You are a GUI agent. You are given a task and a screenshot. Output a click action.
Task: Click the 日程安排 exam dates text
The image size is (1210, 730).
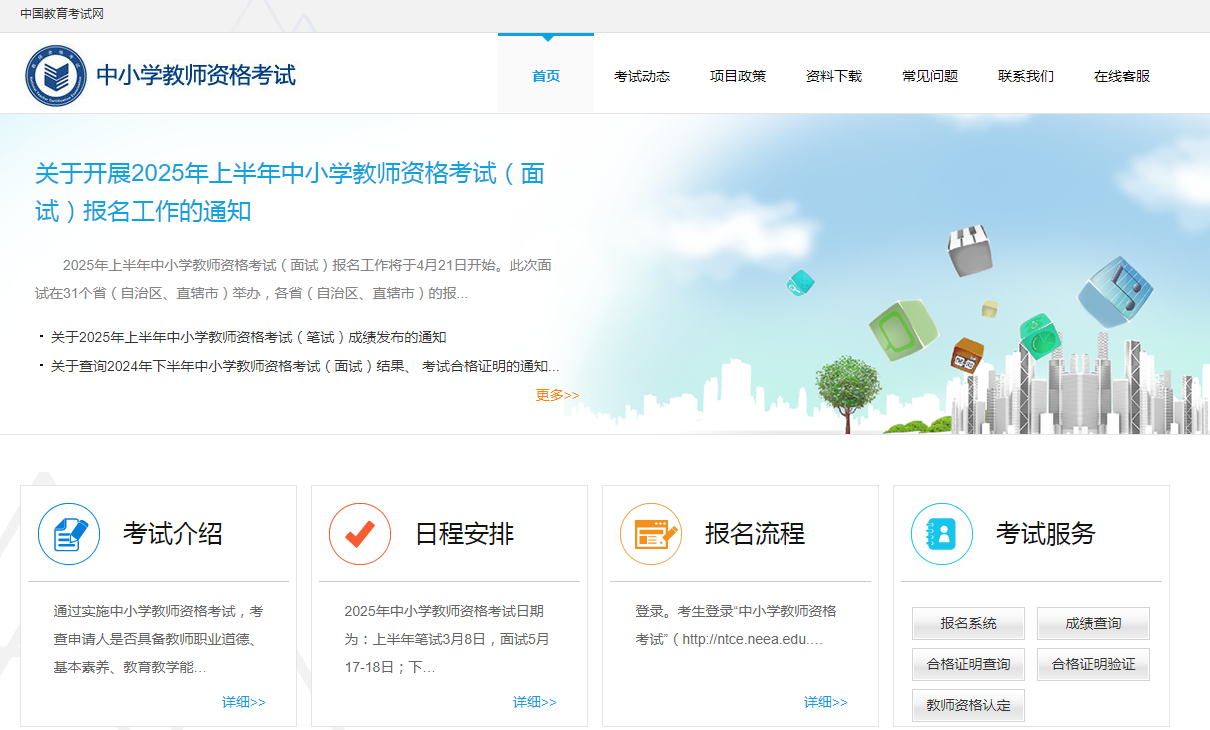446,639
